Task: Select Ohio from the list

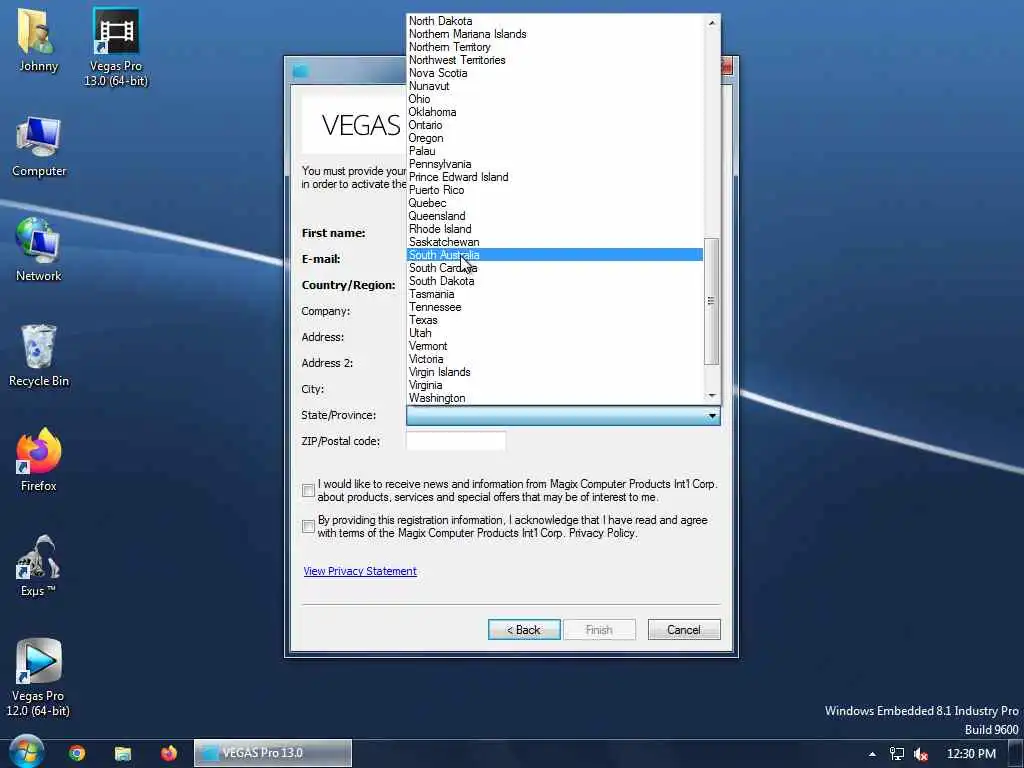Action: tap(554, 99)
